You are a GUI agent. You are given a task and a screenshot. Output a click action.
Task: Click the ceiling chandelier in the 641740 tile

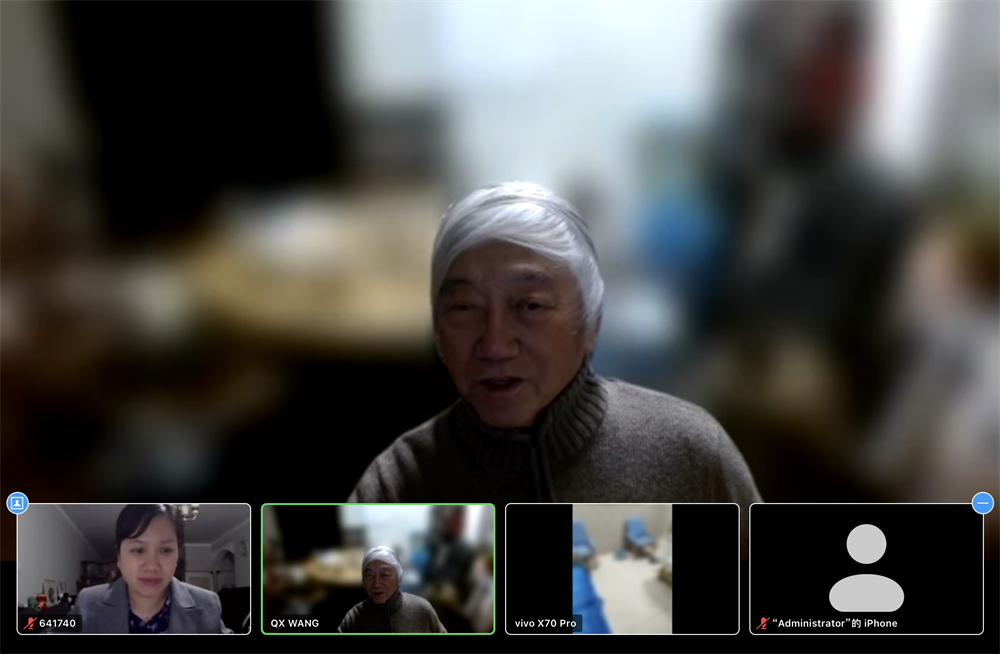(187, 513)
